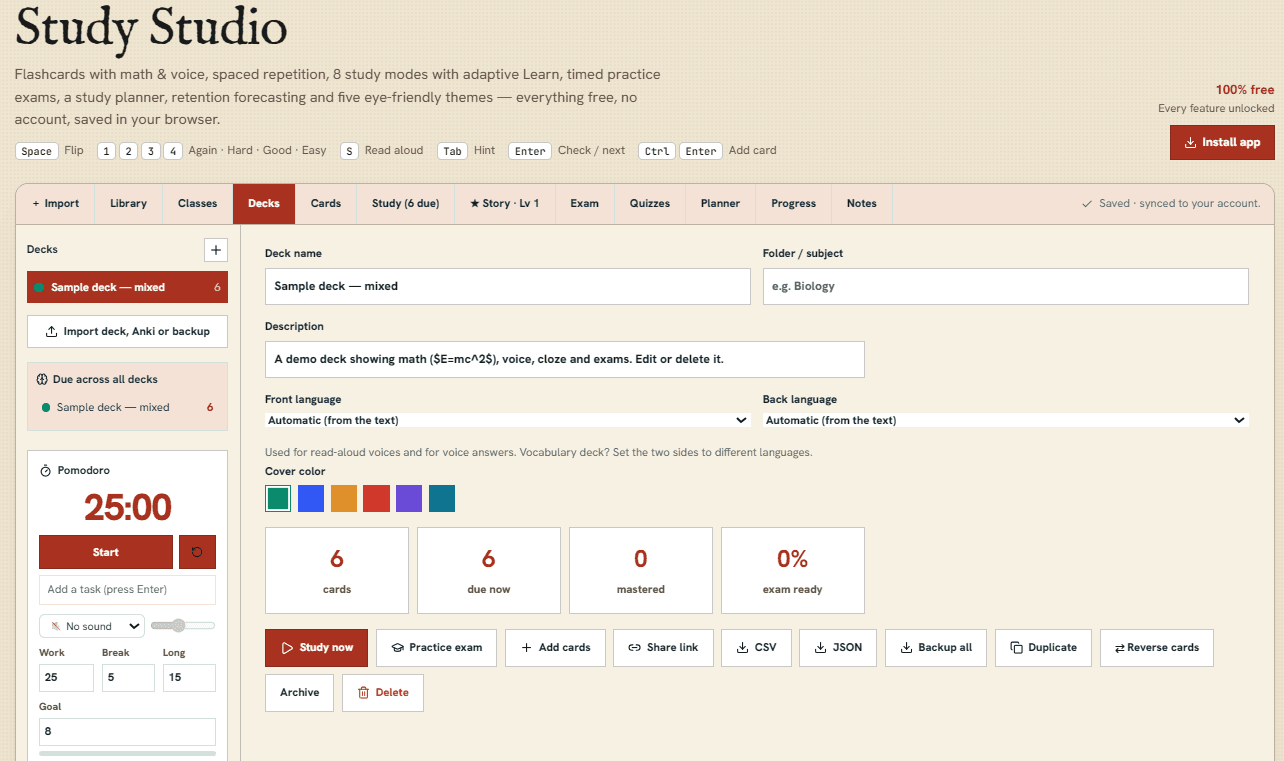The image size is (1284, 761).
Task: Expand the No sound dropdown
Action: point(92,626)
